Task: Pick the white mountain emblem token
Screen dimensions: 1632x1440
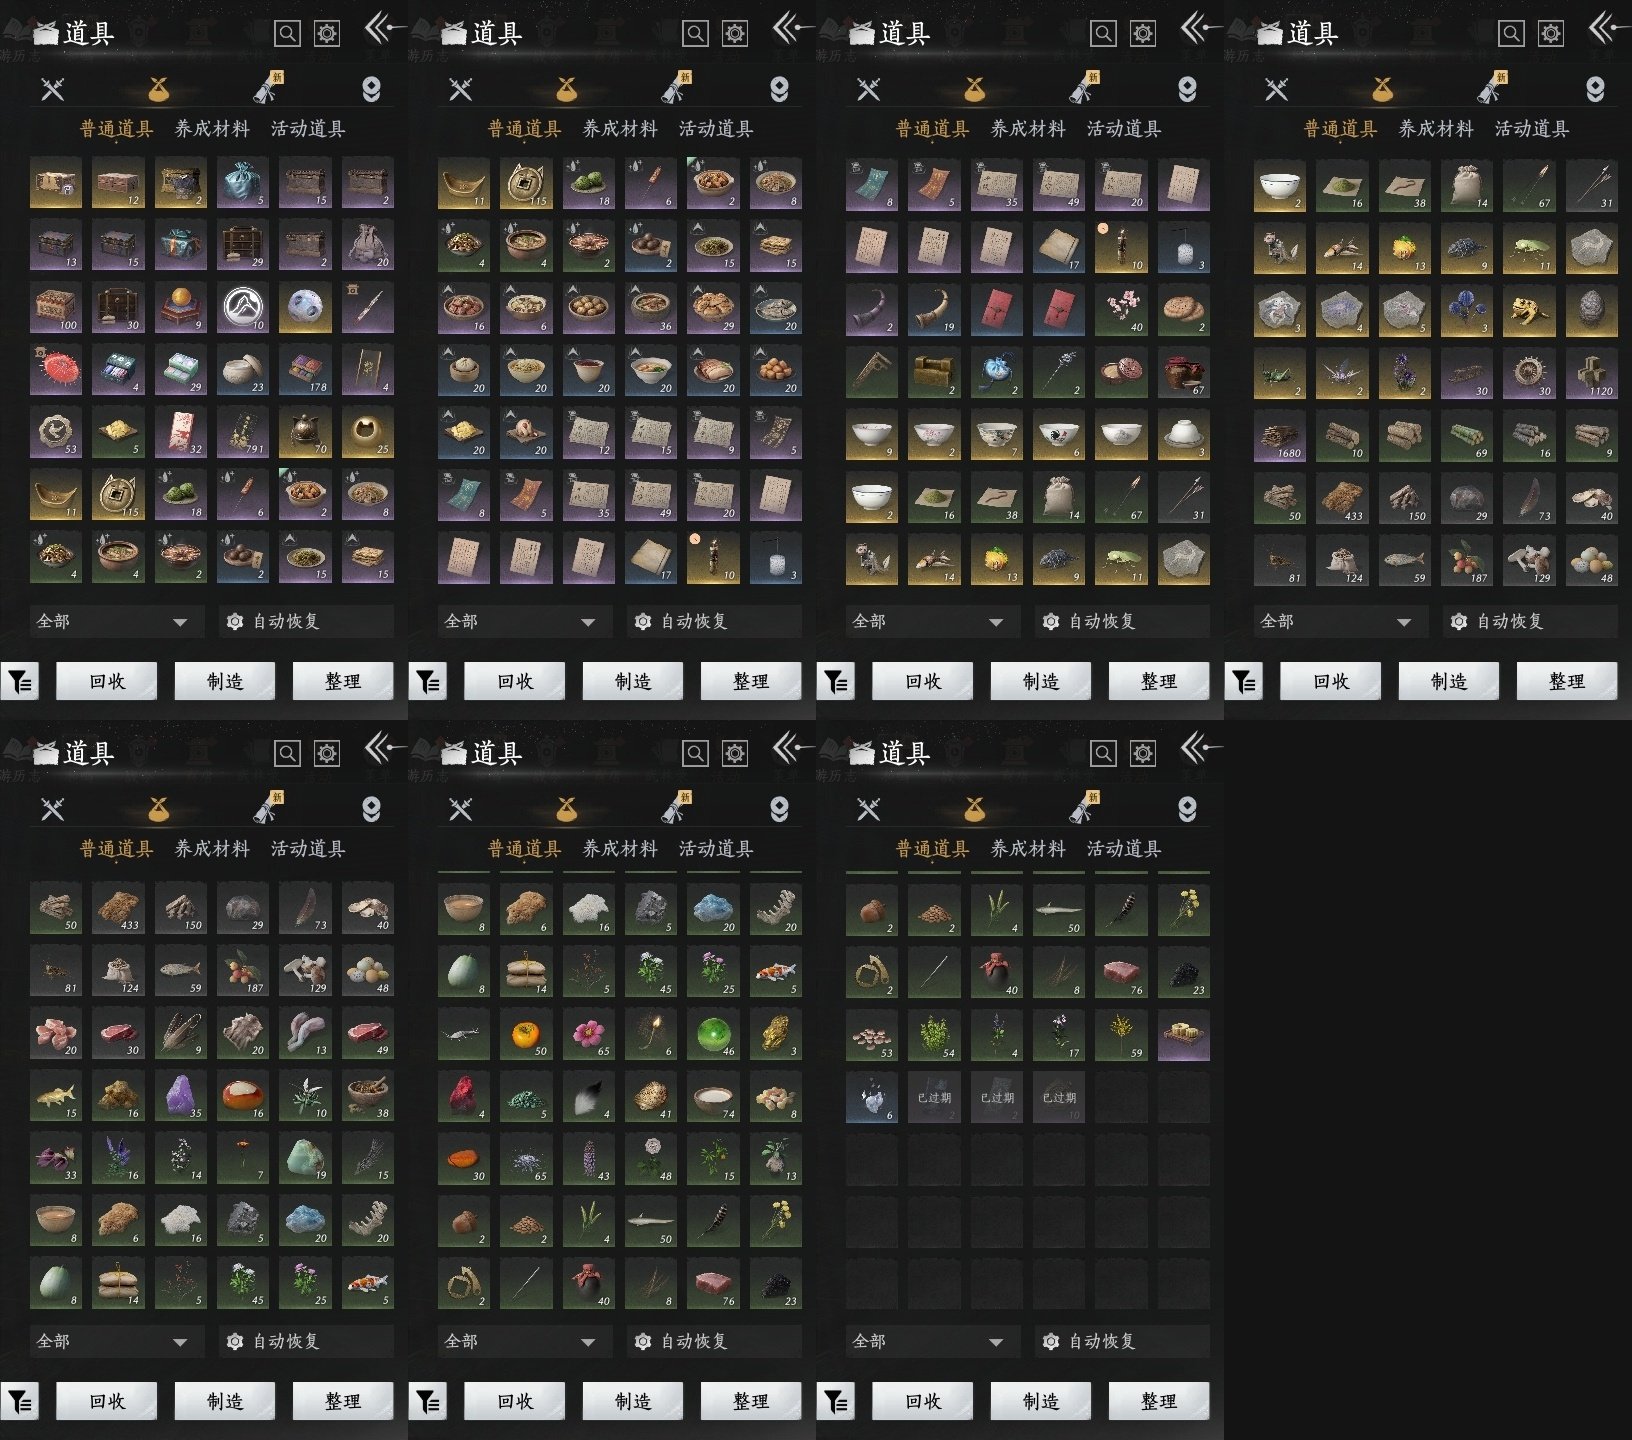Action: click(242, 308)
